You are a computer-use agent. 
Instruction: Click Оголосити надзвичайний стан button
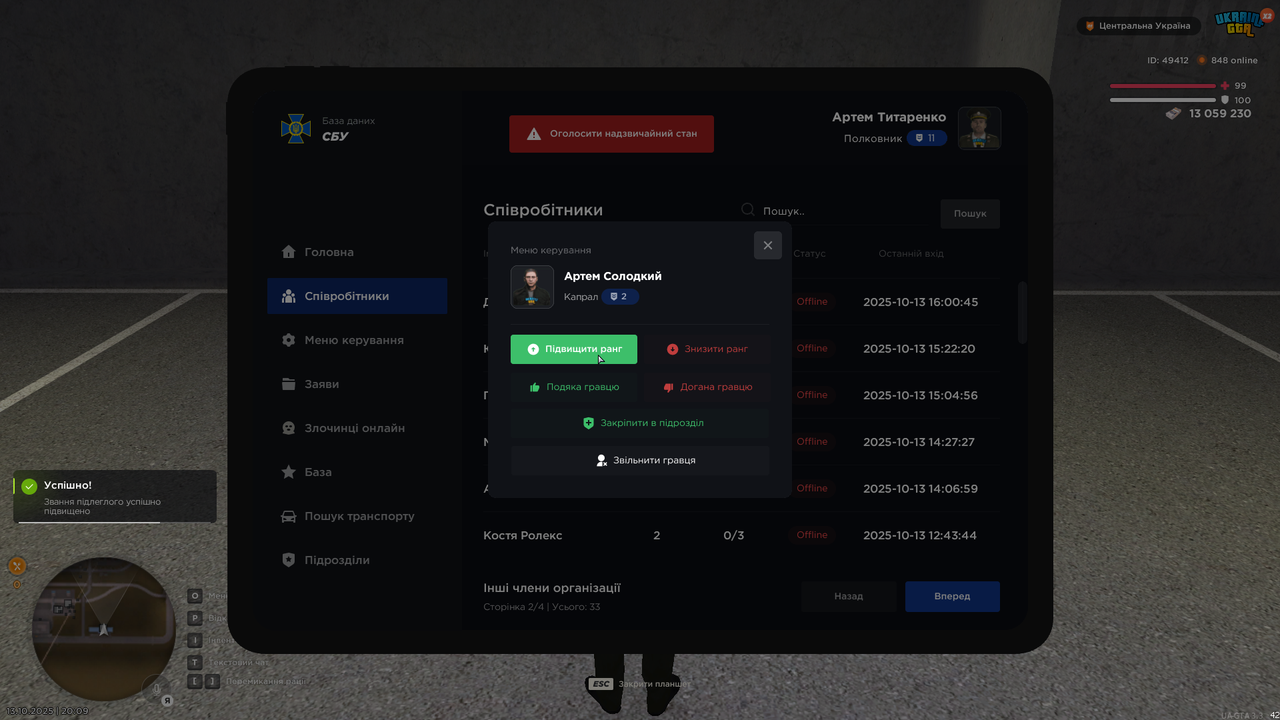[x=612, y=133]
